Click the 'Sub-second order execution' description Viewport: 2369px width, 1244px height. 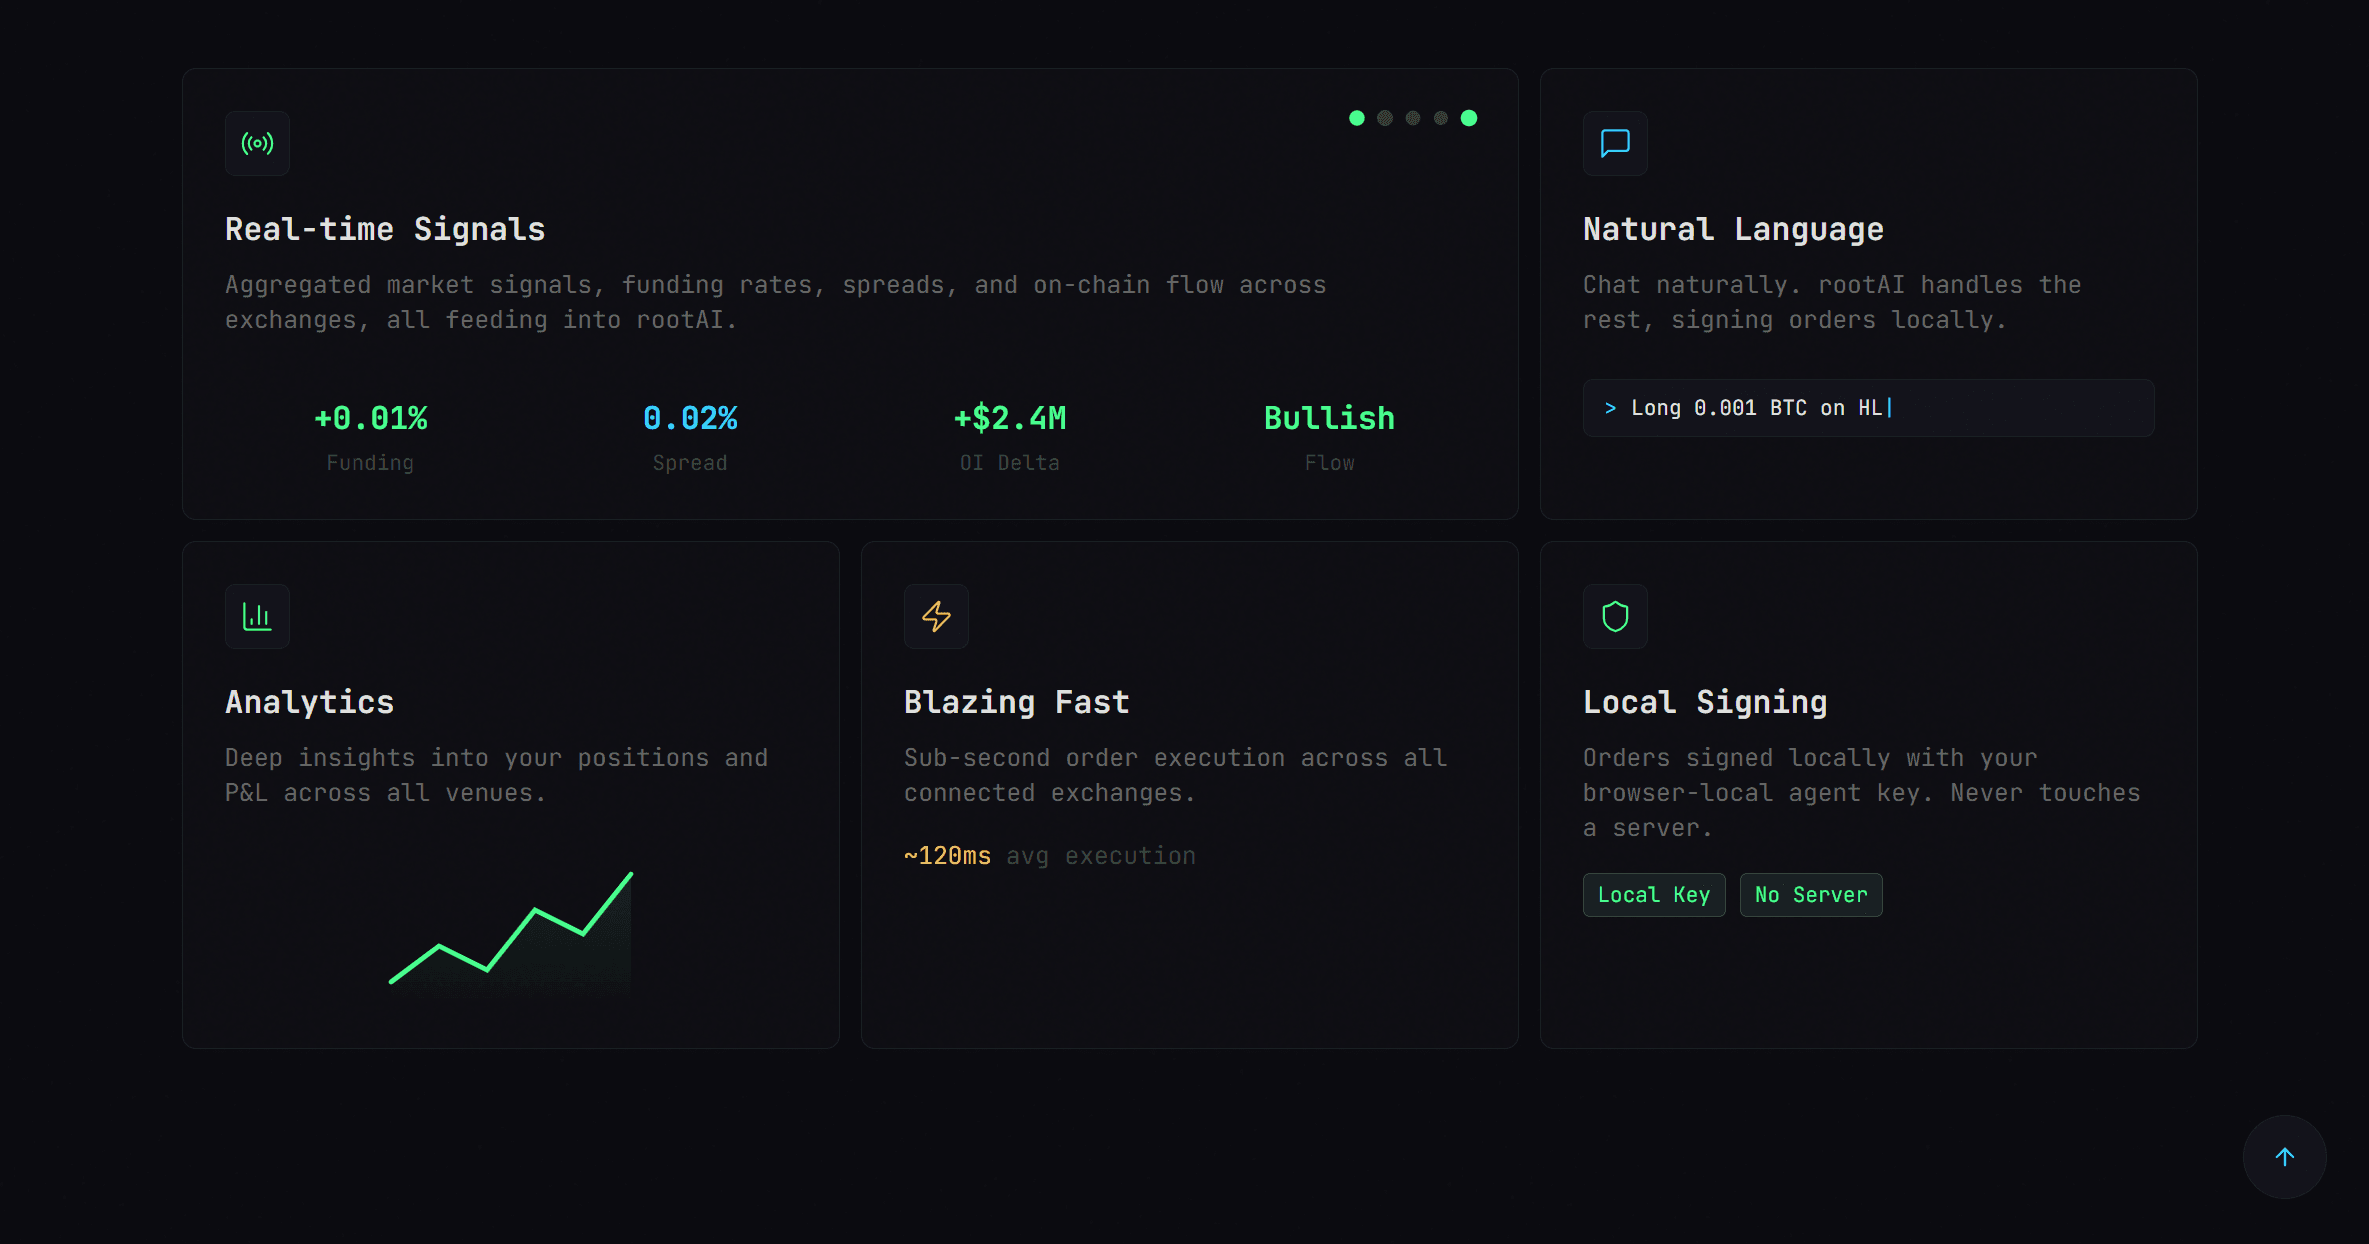[1175, 776]
